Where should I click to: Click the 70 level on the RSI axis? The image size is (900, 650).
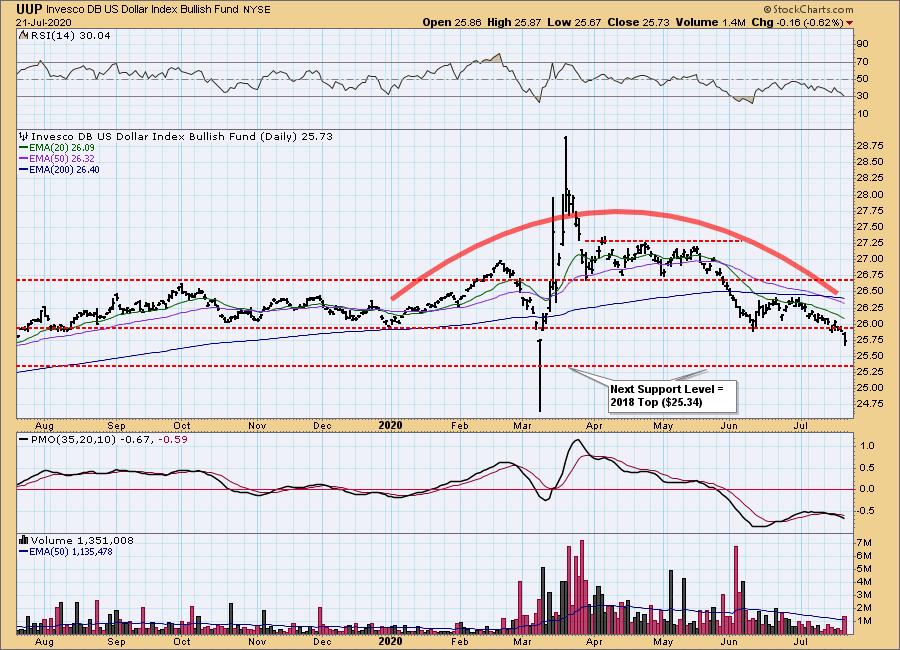pos(862,62)
